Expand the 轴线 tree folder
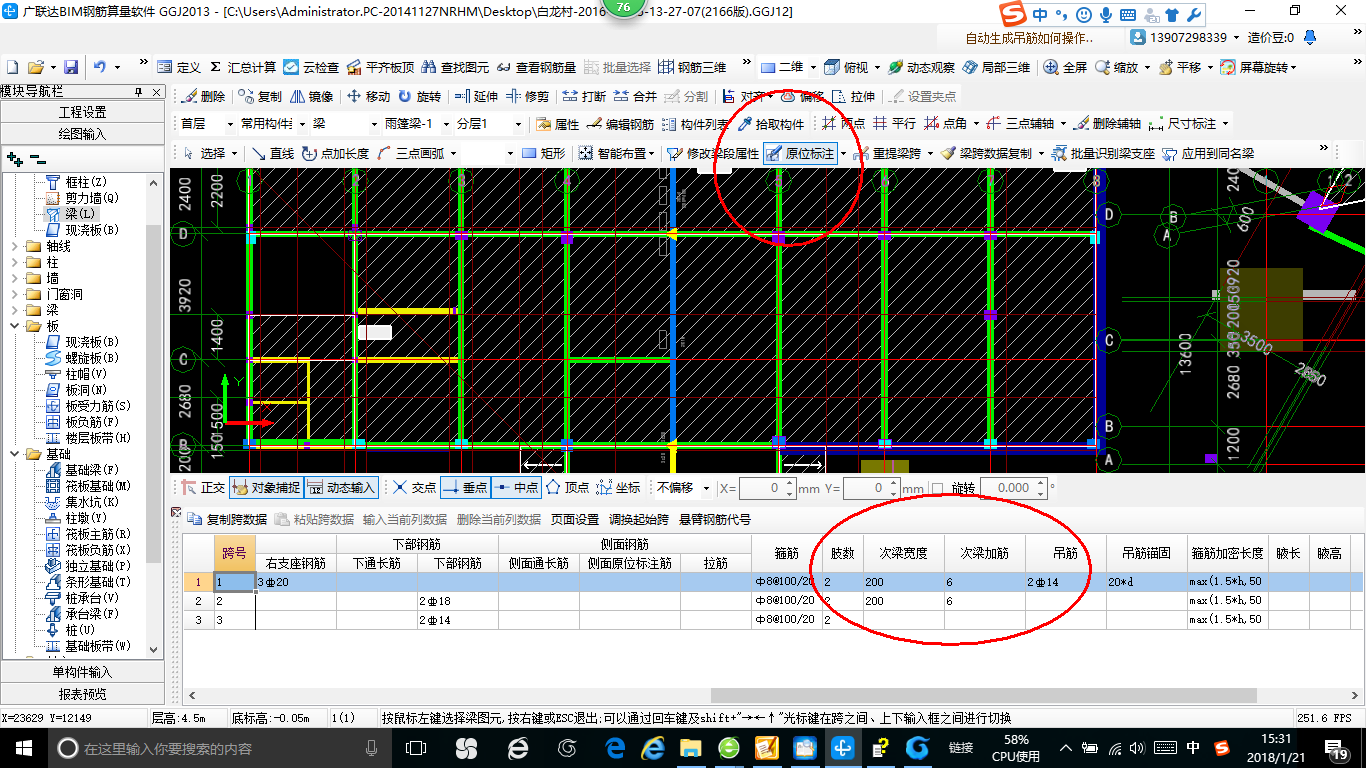The height and width of the screenshot is (768, 1366). coord(13,246)
